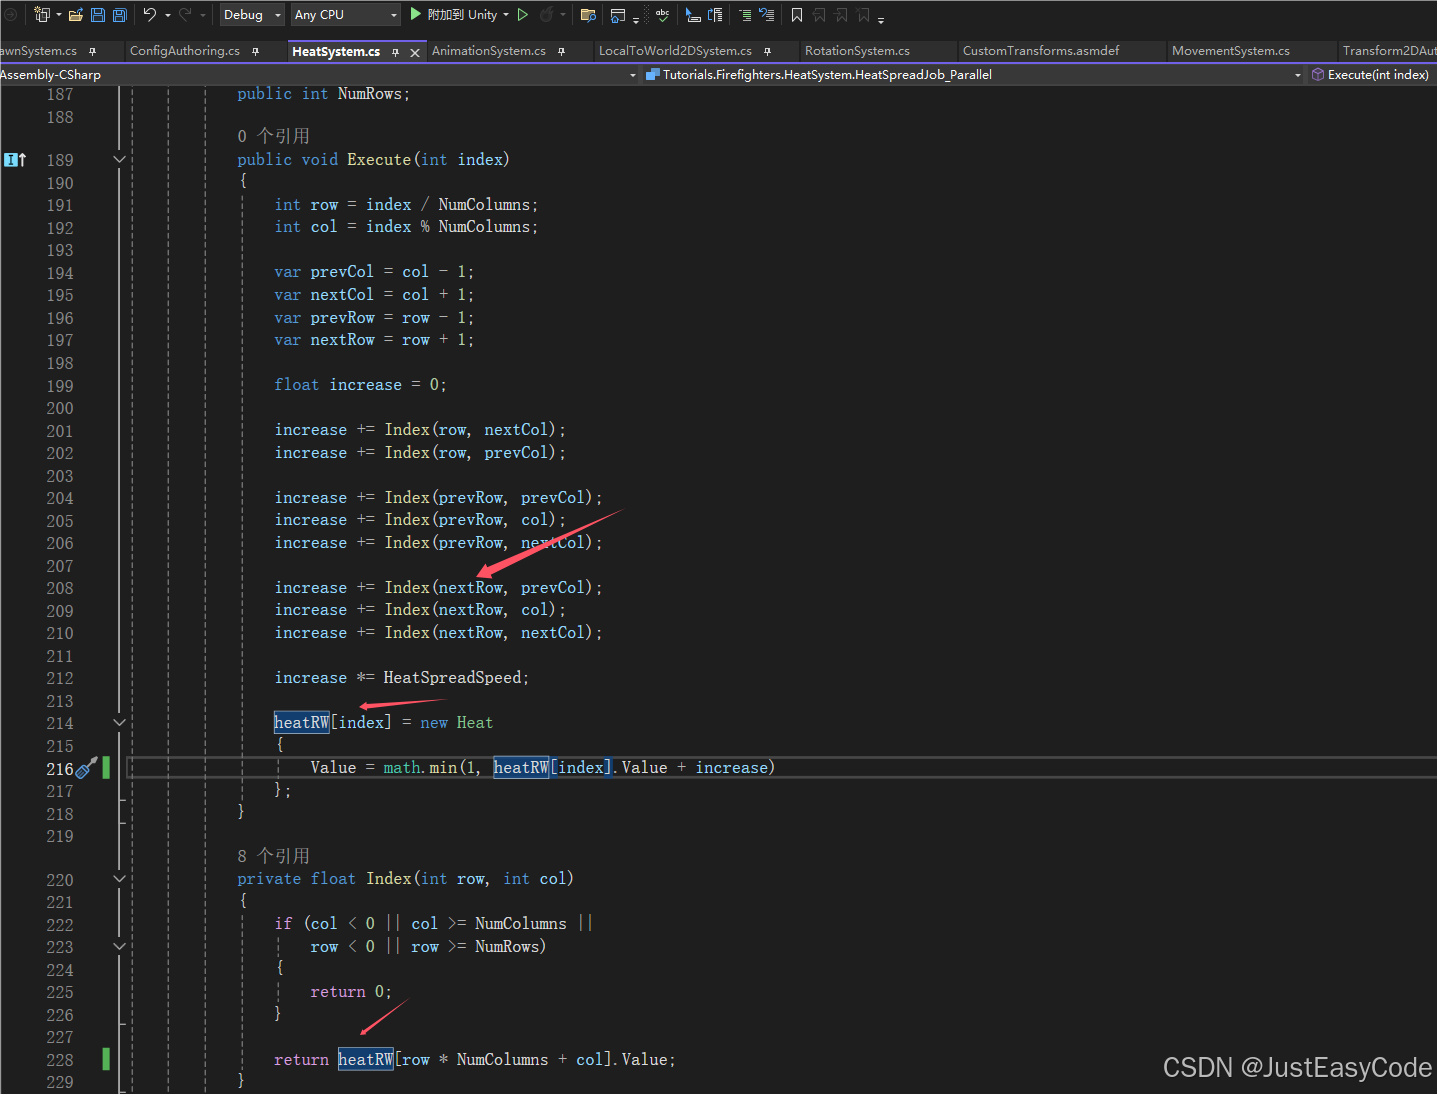
Task: Collapse the Index method at line 220
Action: click(120, 879)
